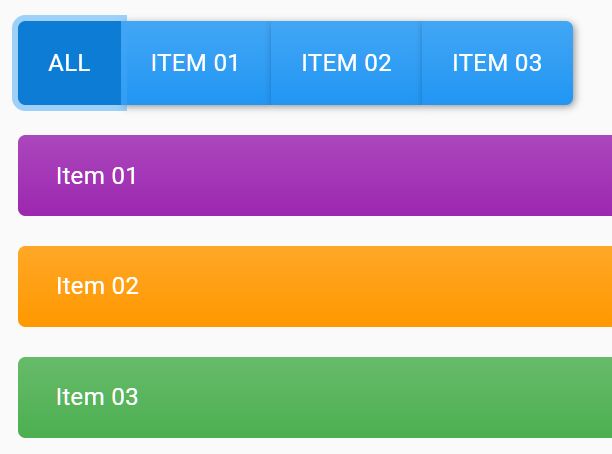This screenshot has width=612, height=454.
Task: Select the ALL filter toggle
Action: pyautogui.click(x=69, y=63)
